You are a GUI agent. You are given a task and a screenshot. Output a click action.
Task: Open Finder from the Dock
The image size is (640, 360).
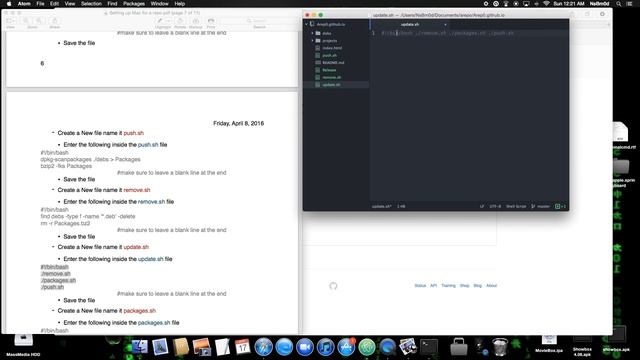click(139, 347)
